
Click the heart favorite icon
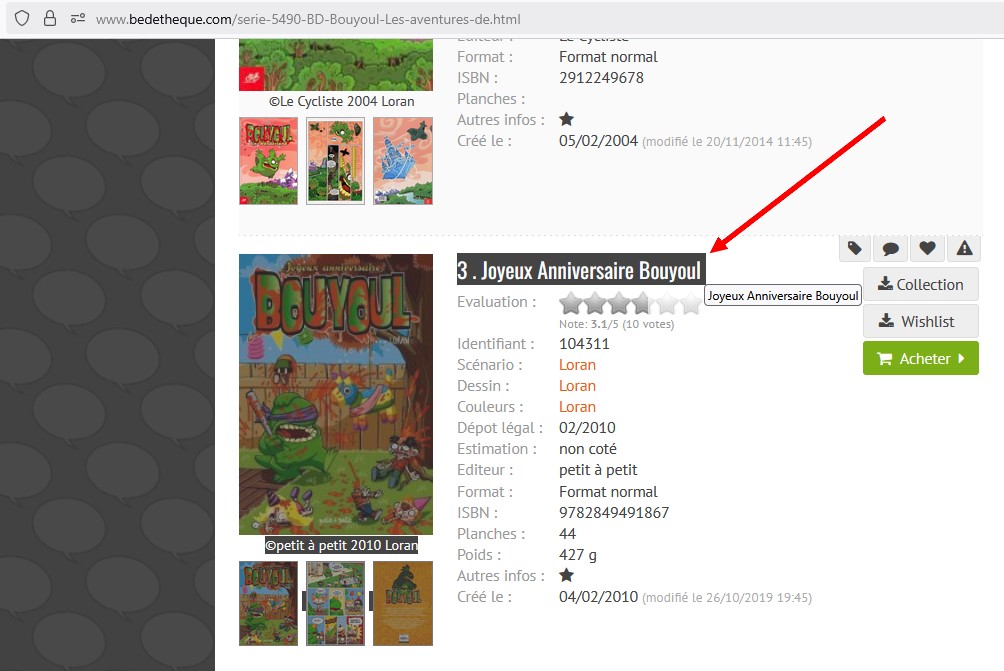tap(927, 248)
